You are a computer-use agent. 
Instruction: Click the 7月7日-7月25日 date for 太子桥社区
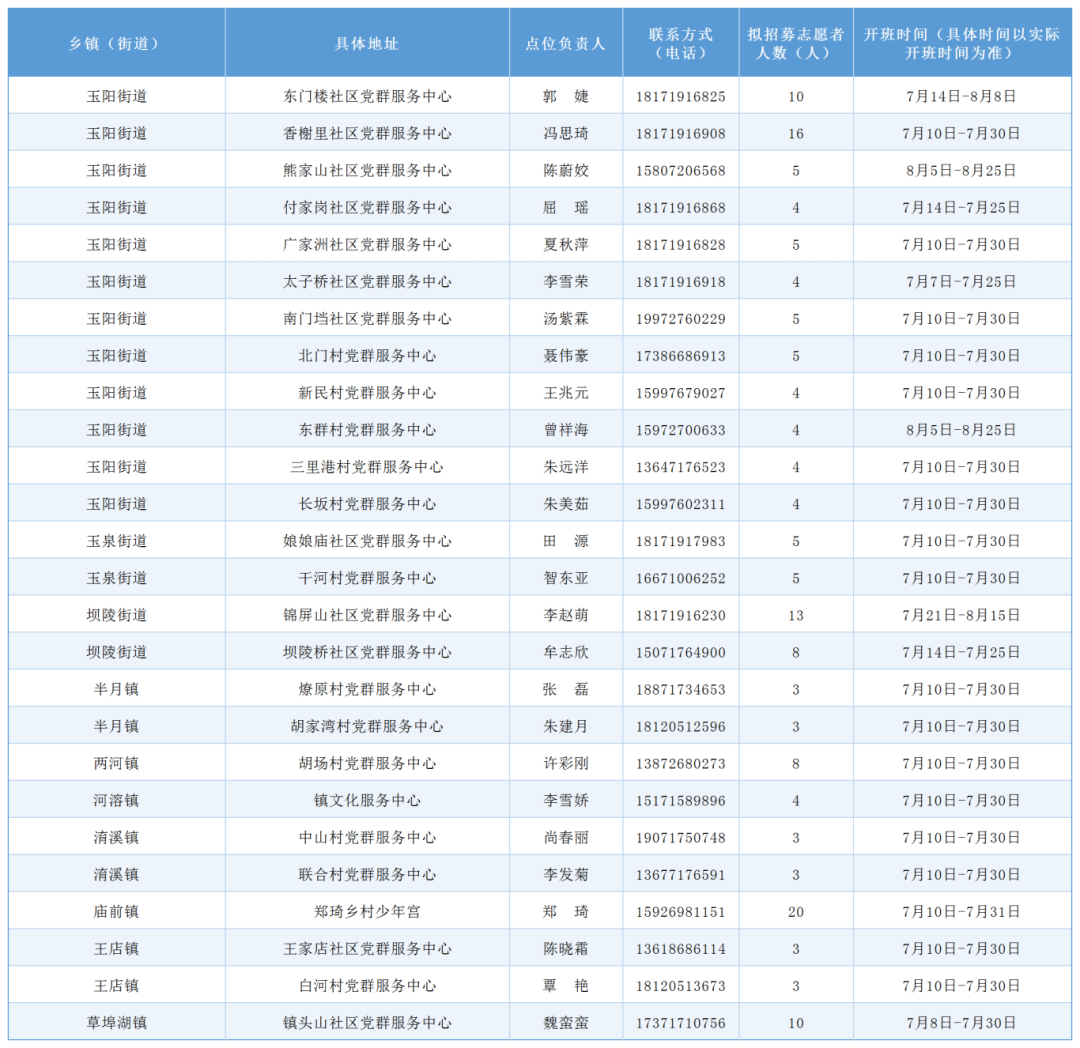[962, 280]
